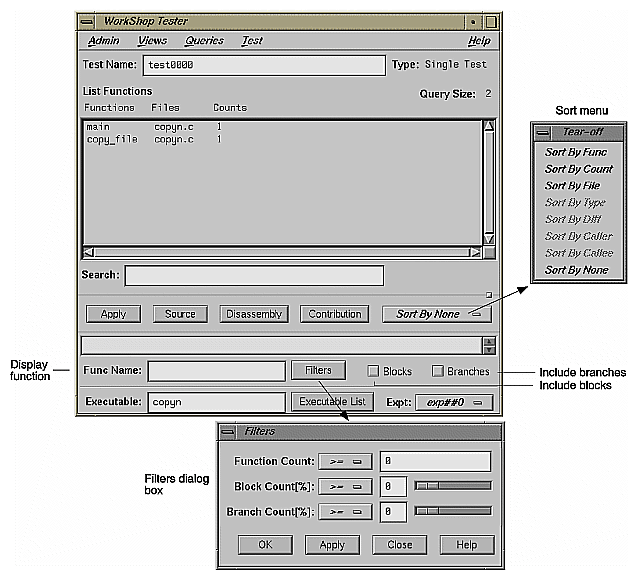Screen dimensions: 638x581
Task: Open the Admin menu
Action: 104,41
